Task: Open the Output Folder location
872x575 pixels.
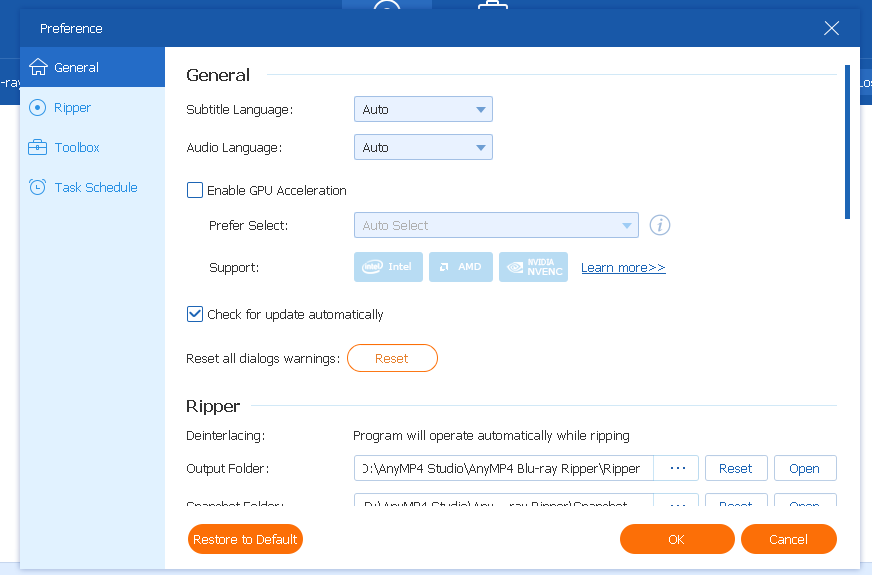Action: click(805, 468)
